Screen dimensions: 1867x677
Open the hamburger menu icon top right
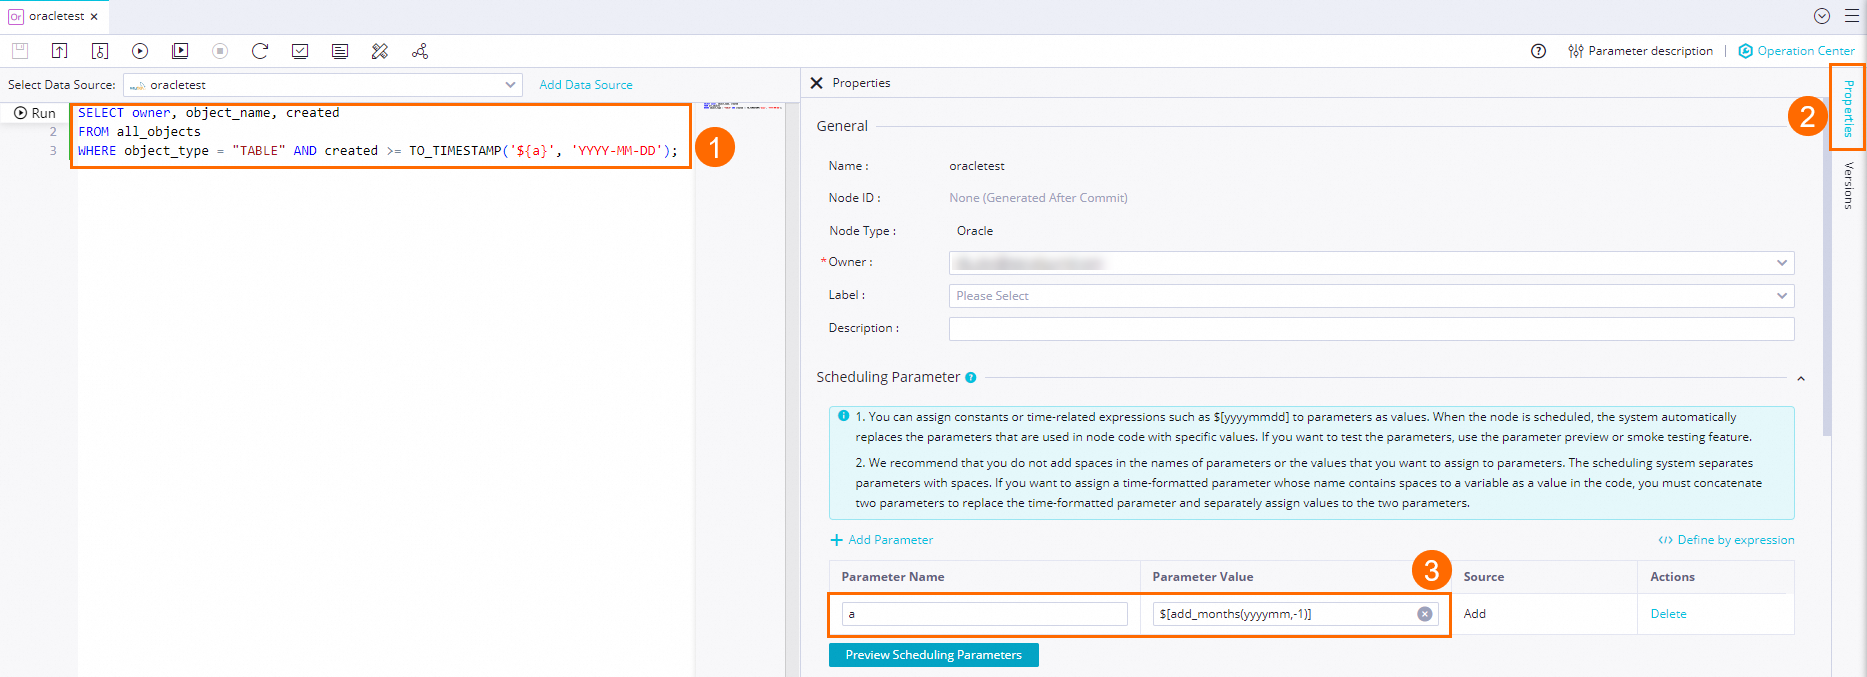pos(1852,16)
